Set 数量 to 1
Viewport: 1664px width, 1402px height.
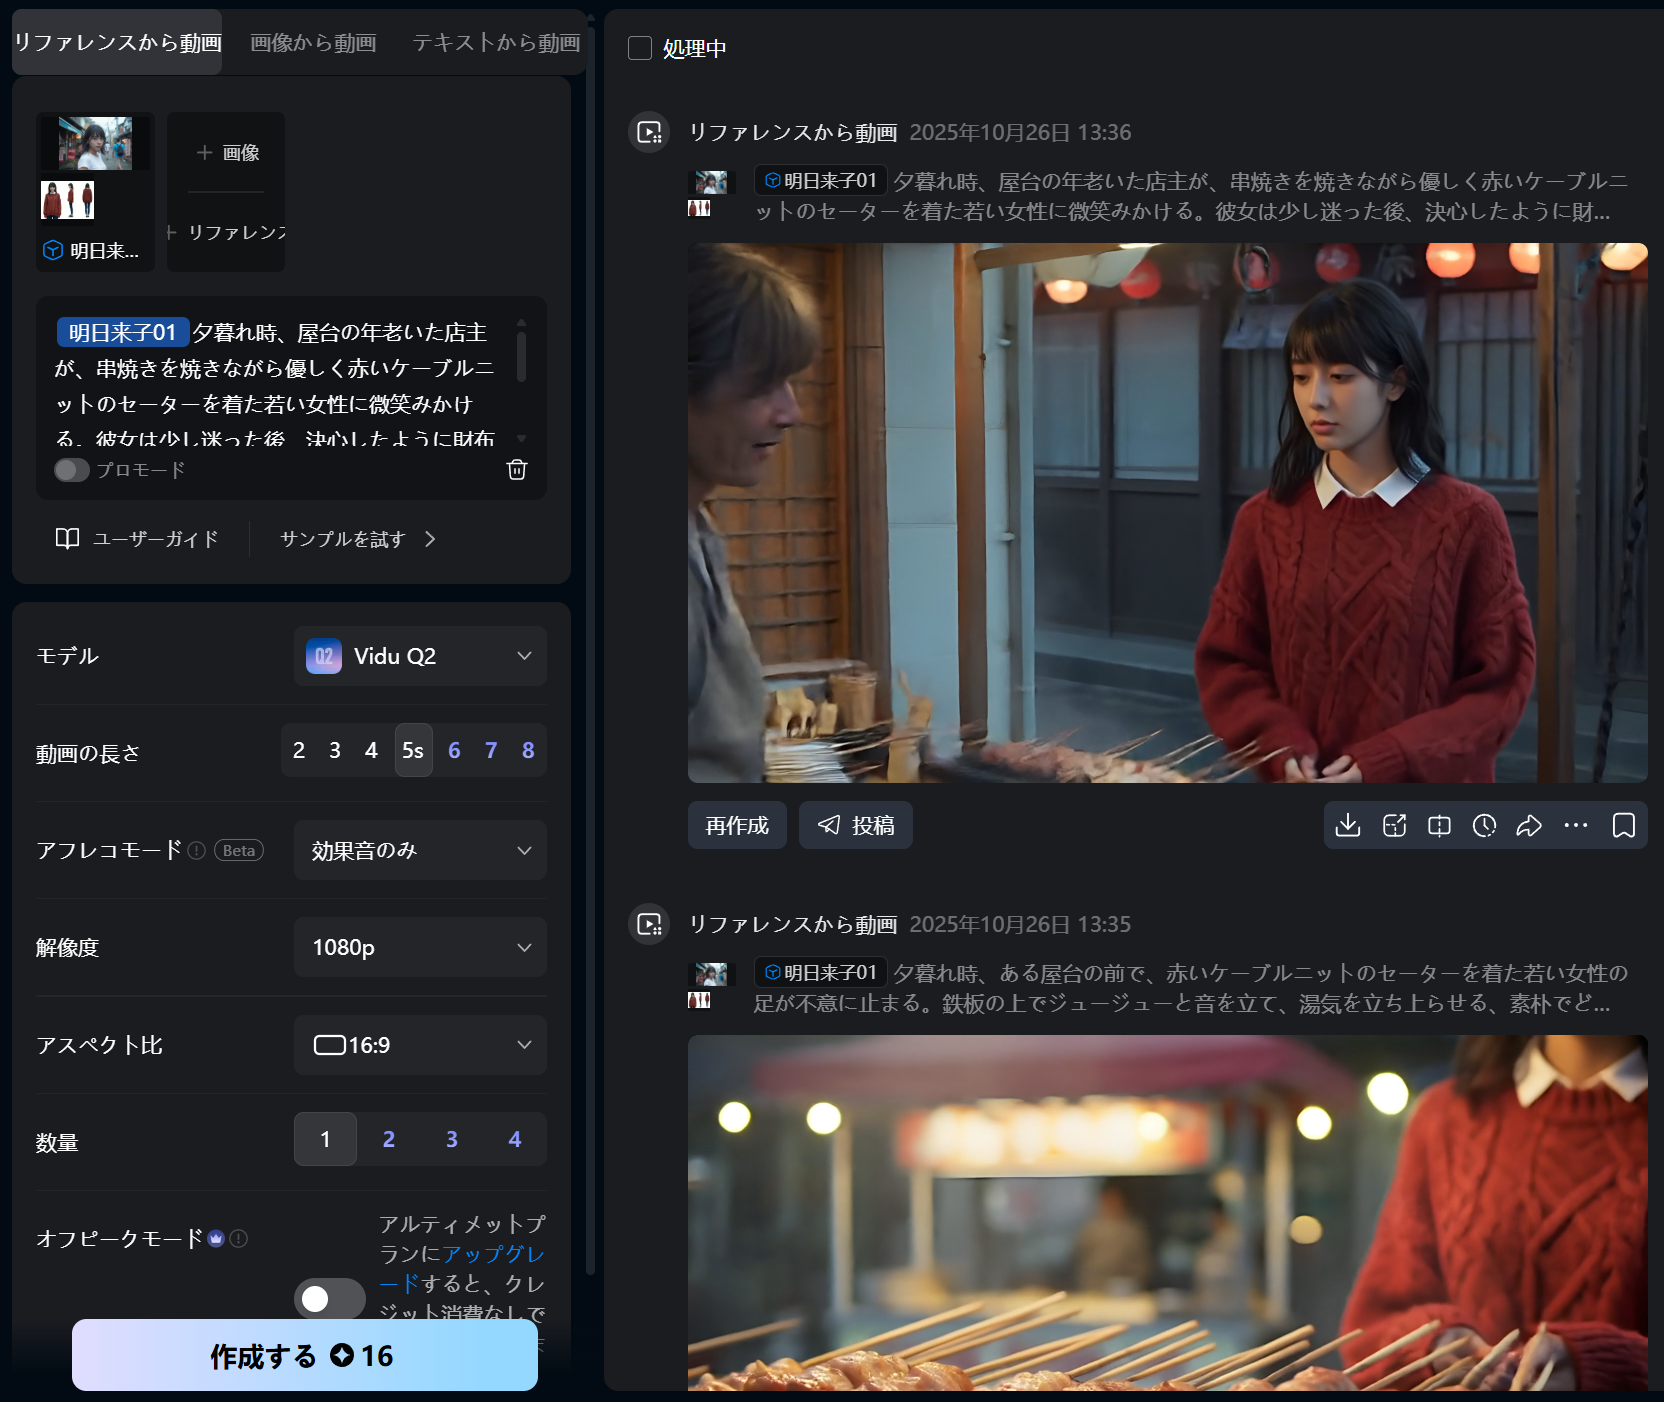click(x=325, y=1139)
